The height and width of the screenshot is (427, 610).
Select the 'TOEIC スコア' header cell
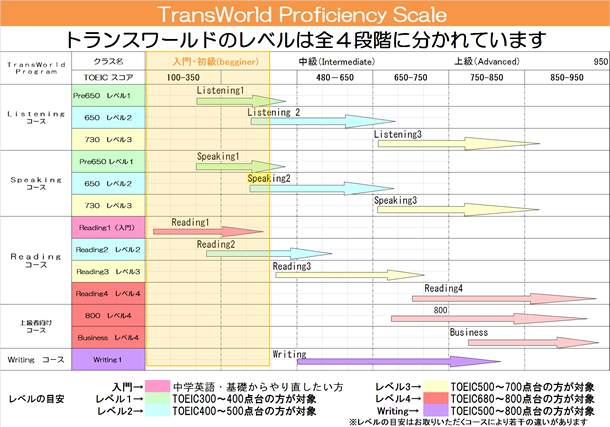pos(109,77)
